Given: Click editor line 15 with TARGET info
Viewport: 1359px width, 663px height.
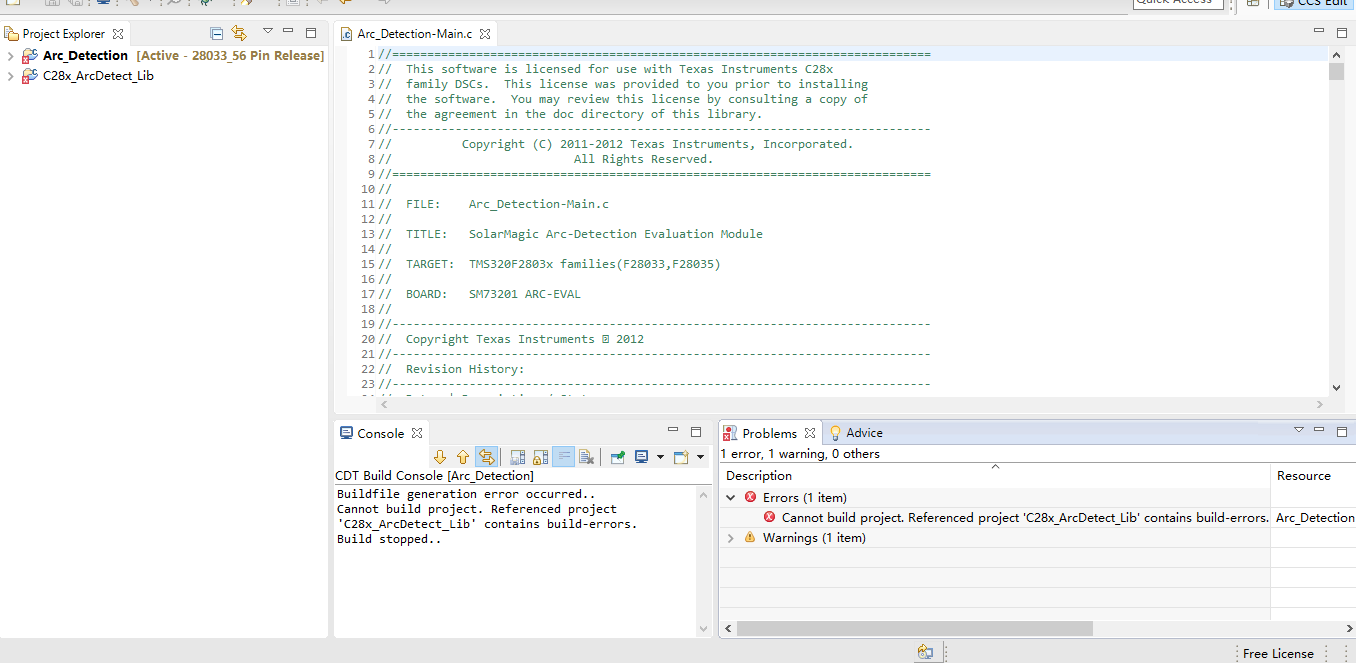Looking at the screenshot, I should (x=549, y=264).
